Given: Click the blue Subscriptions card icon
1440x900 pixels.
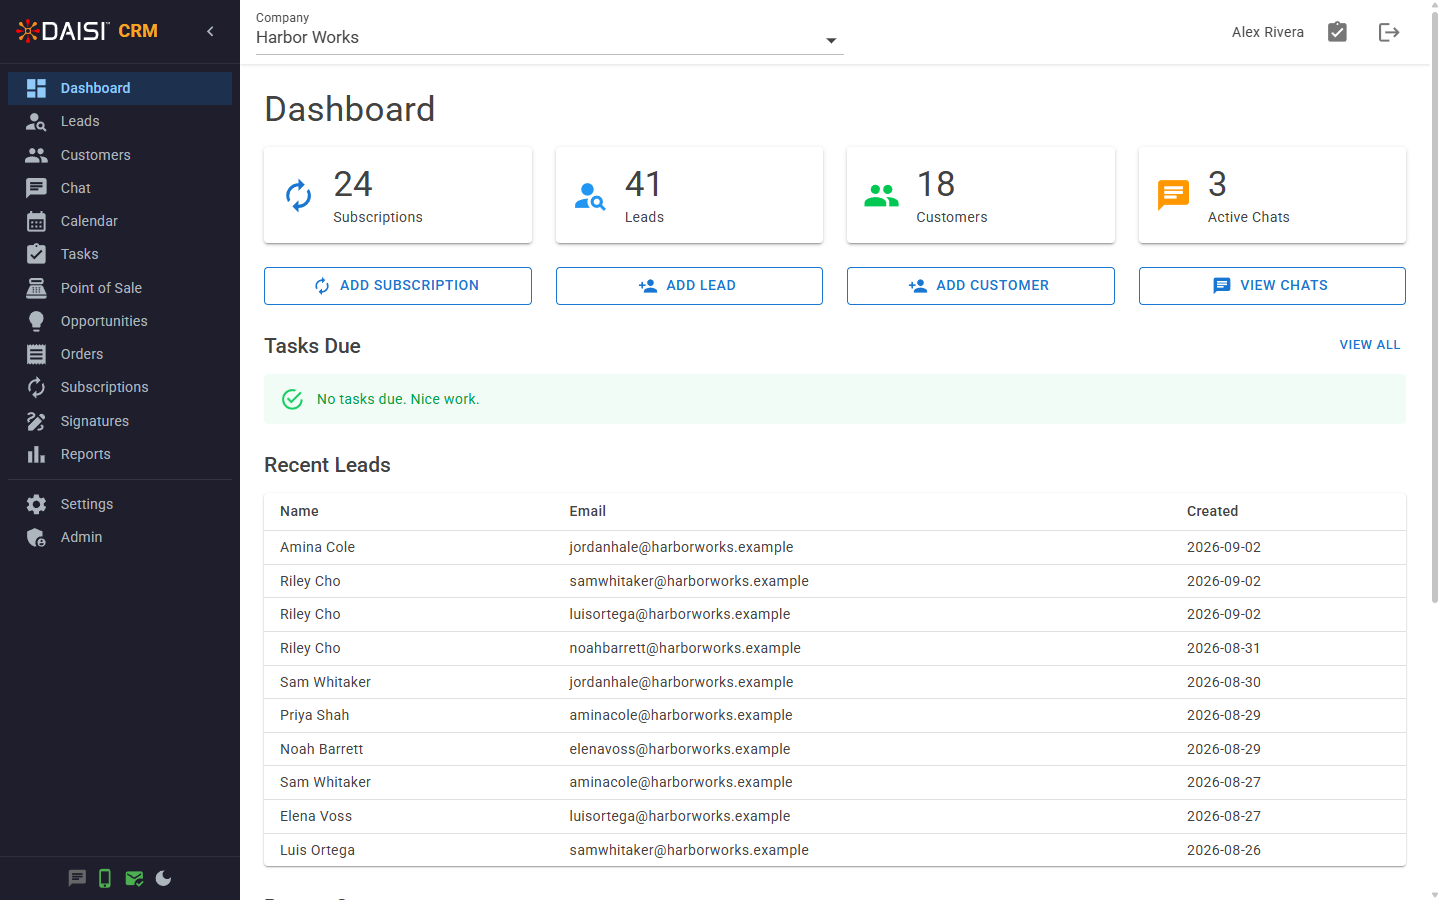Looking at the screenshot, I should tap(298, 195).
